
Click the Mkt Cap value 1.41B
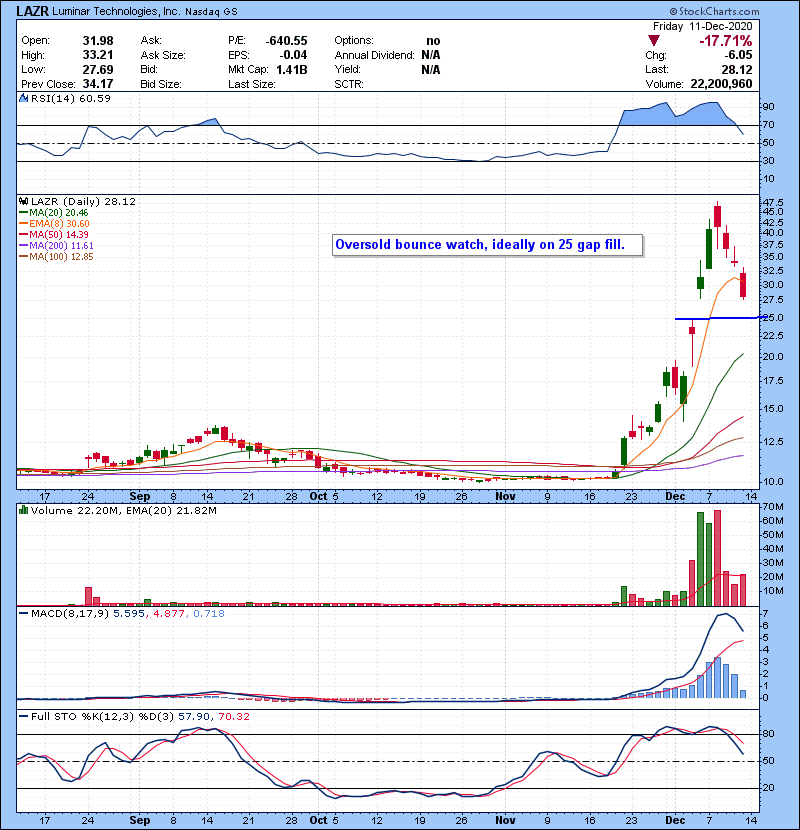(292, 69)
